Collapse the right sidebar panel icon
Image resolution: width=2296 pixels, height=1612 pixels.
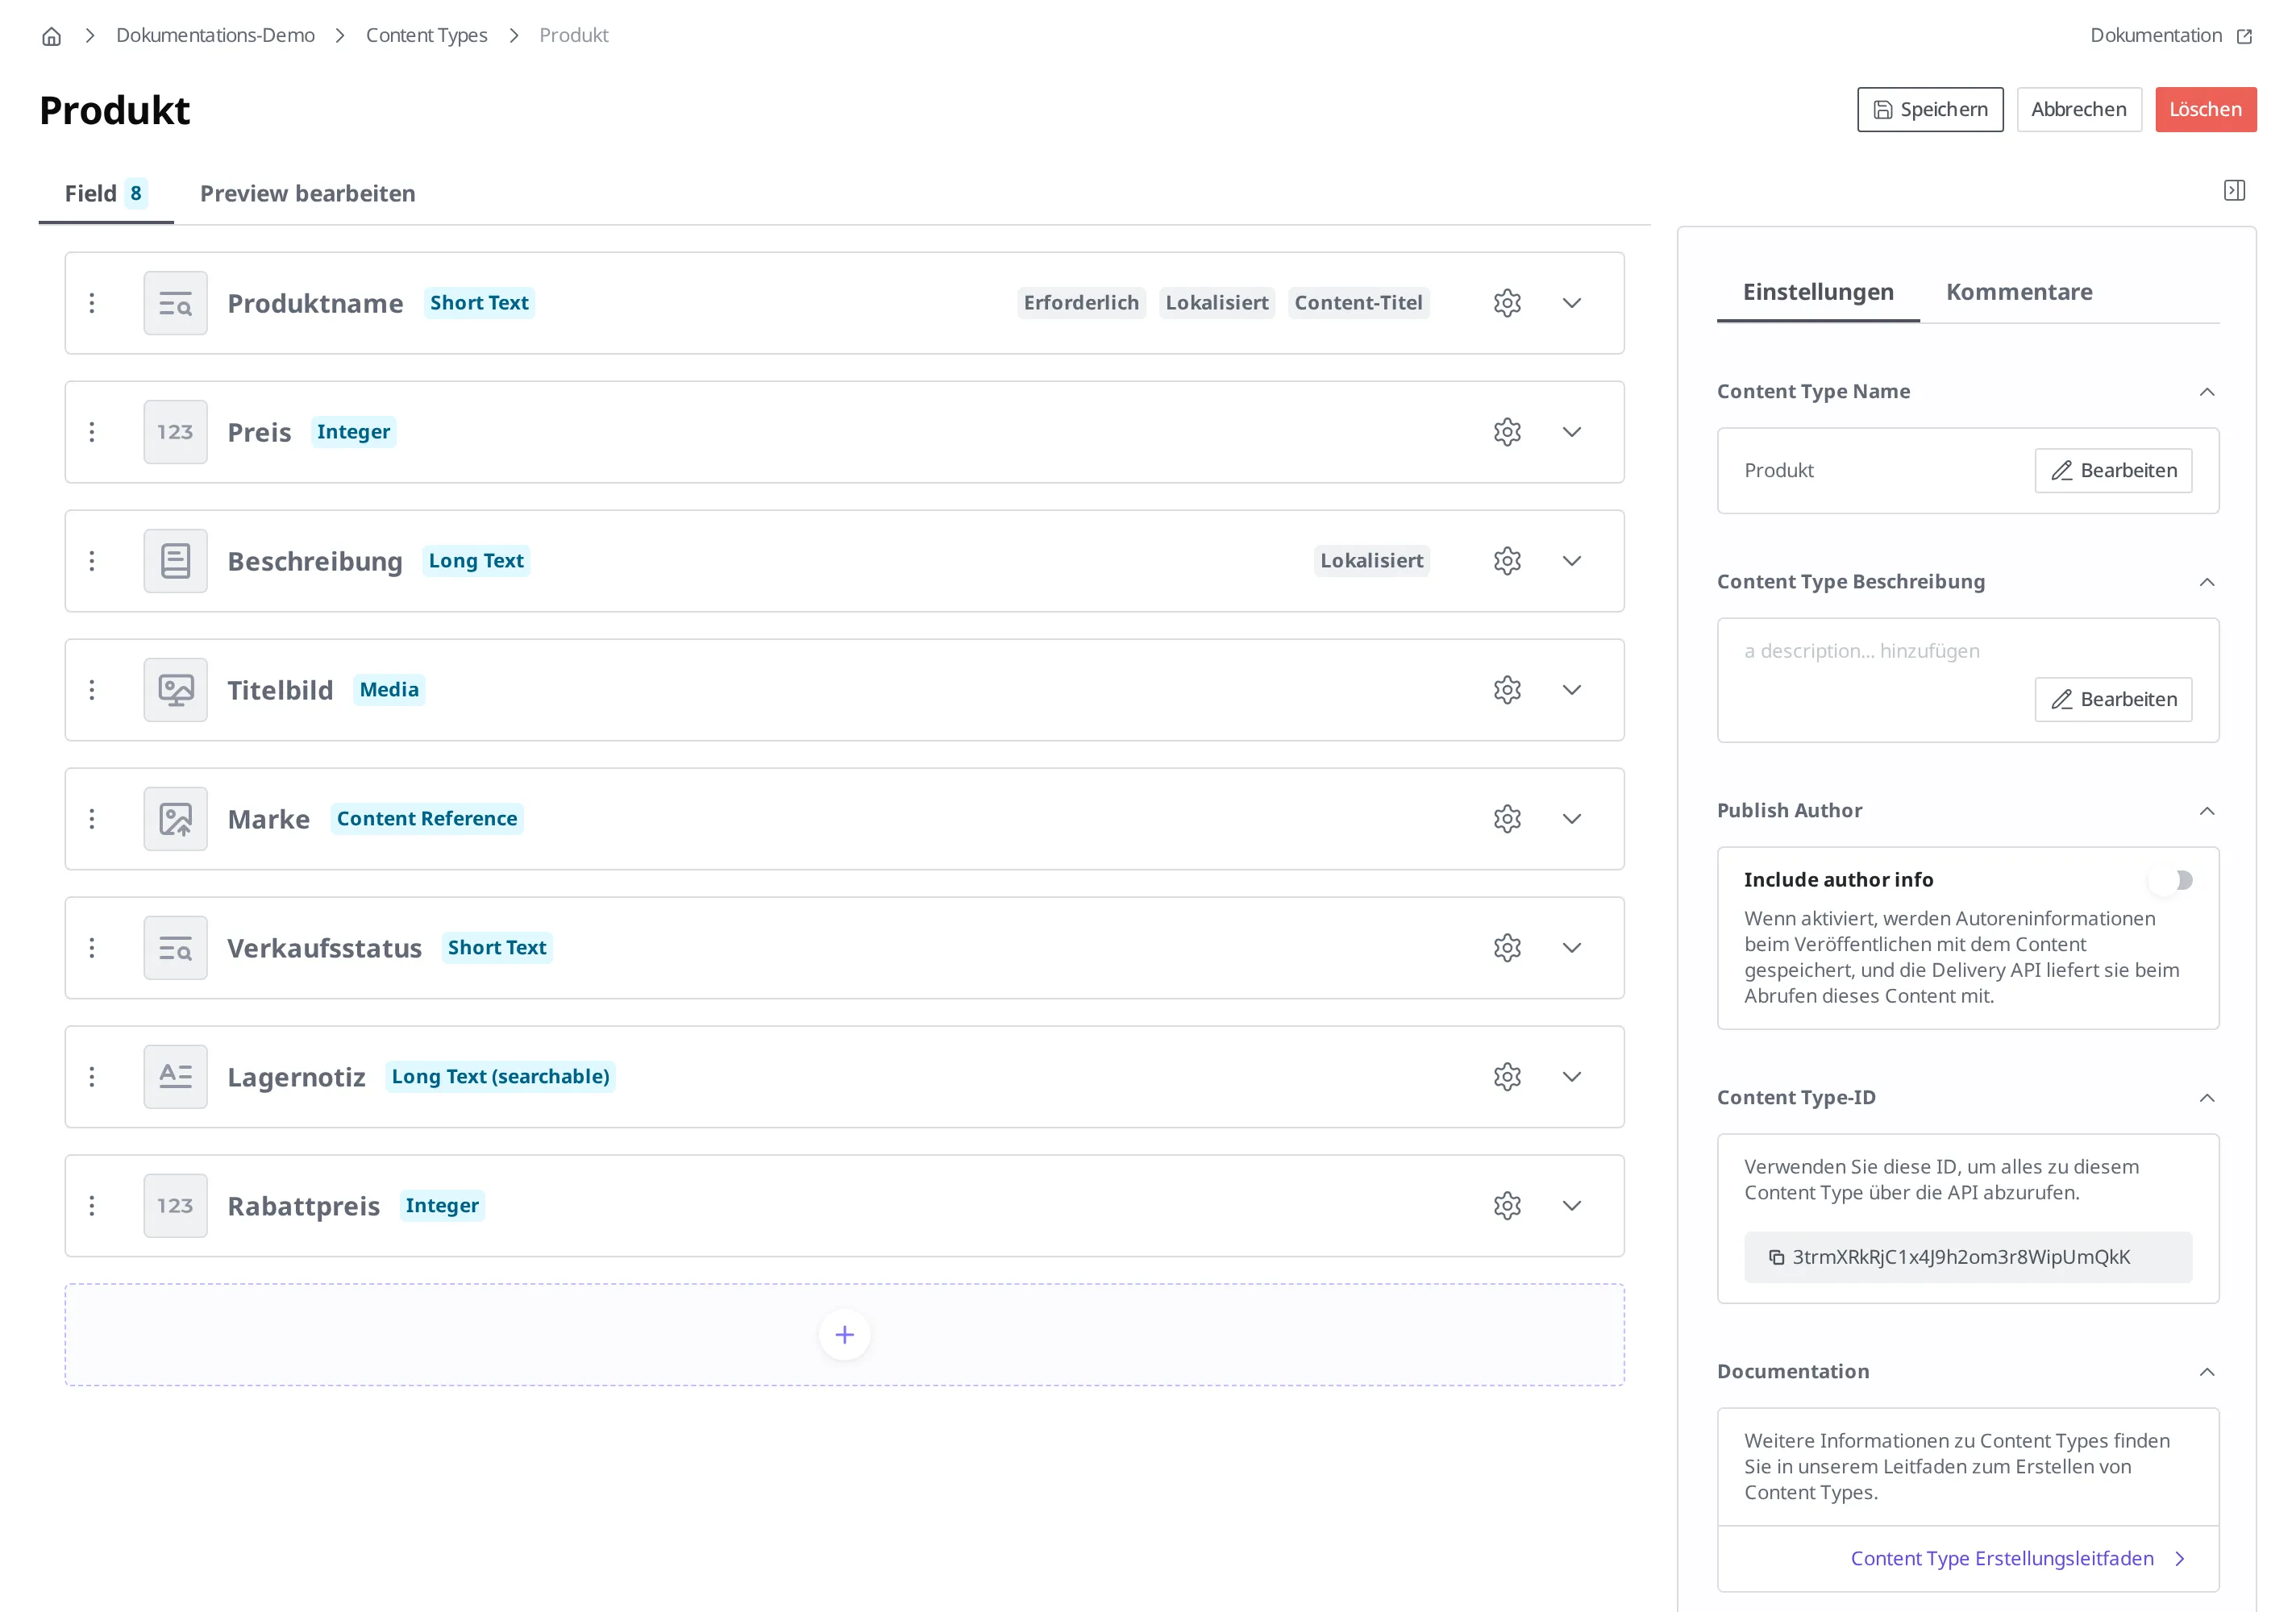(x=2234, y=190)
